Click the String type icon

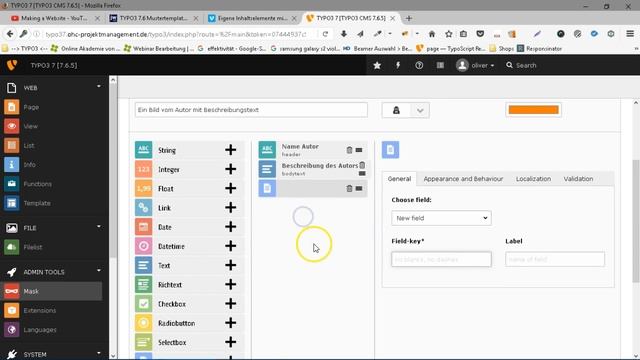coord(144,150)
